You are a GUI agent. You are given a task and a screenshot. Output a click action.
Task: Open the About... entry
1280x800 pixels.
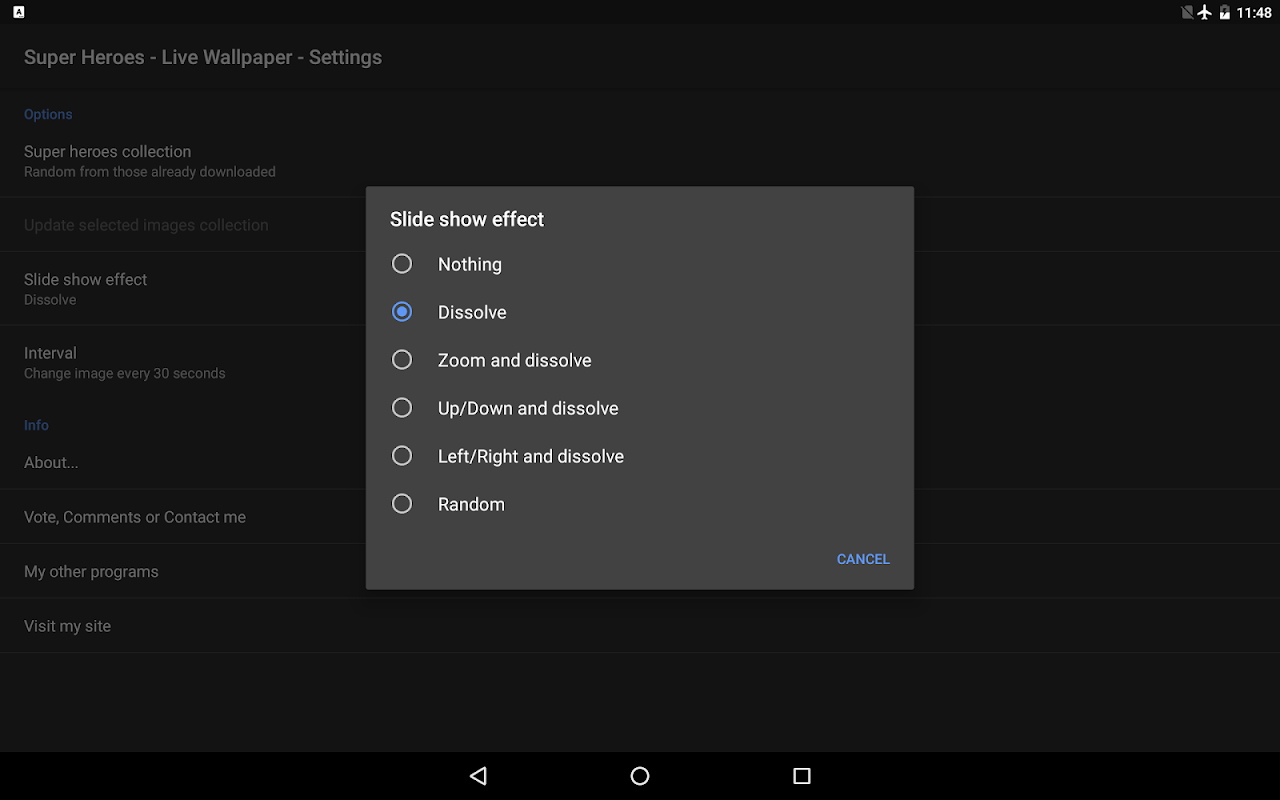(52, 462)
